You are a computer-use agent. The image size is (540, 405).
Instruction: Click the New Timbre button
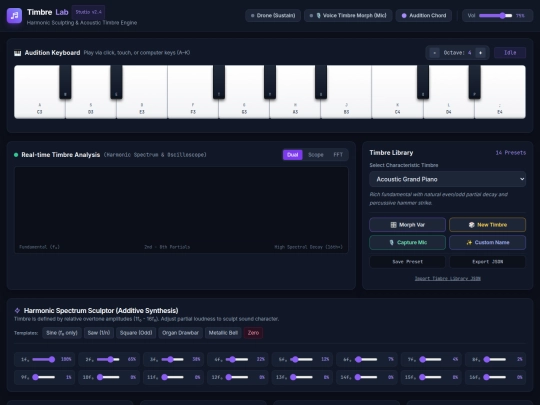(487, 225)
